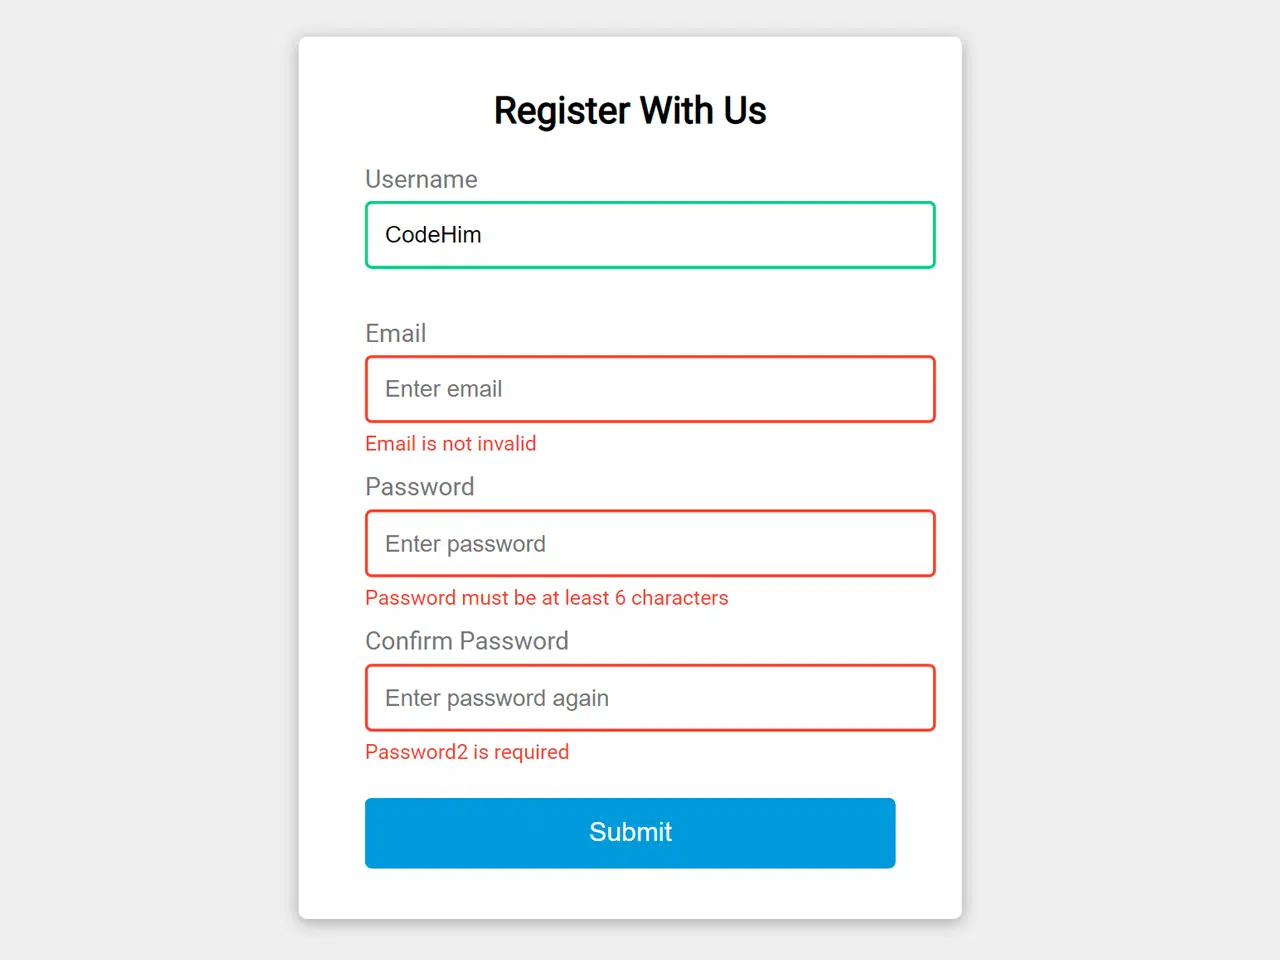Viewport: 1280px width, 960px height.
Task: Select the Confirm Password label text
Action: [467, 641]
